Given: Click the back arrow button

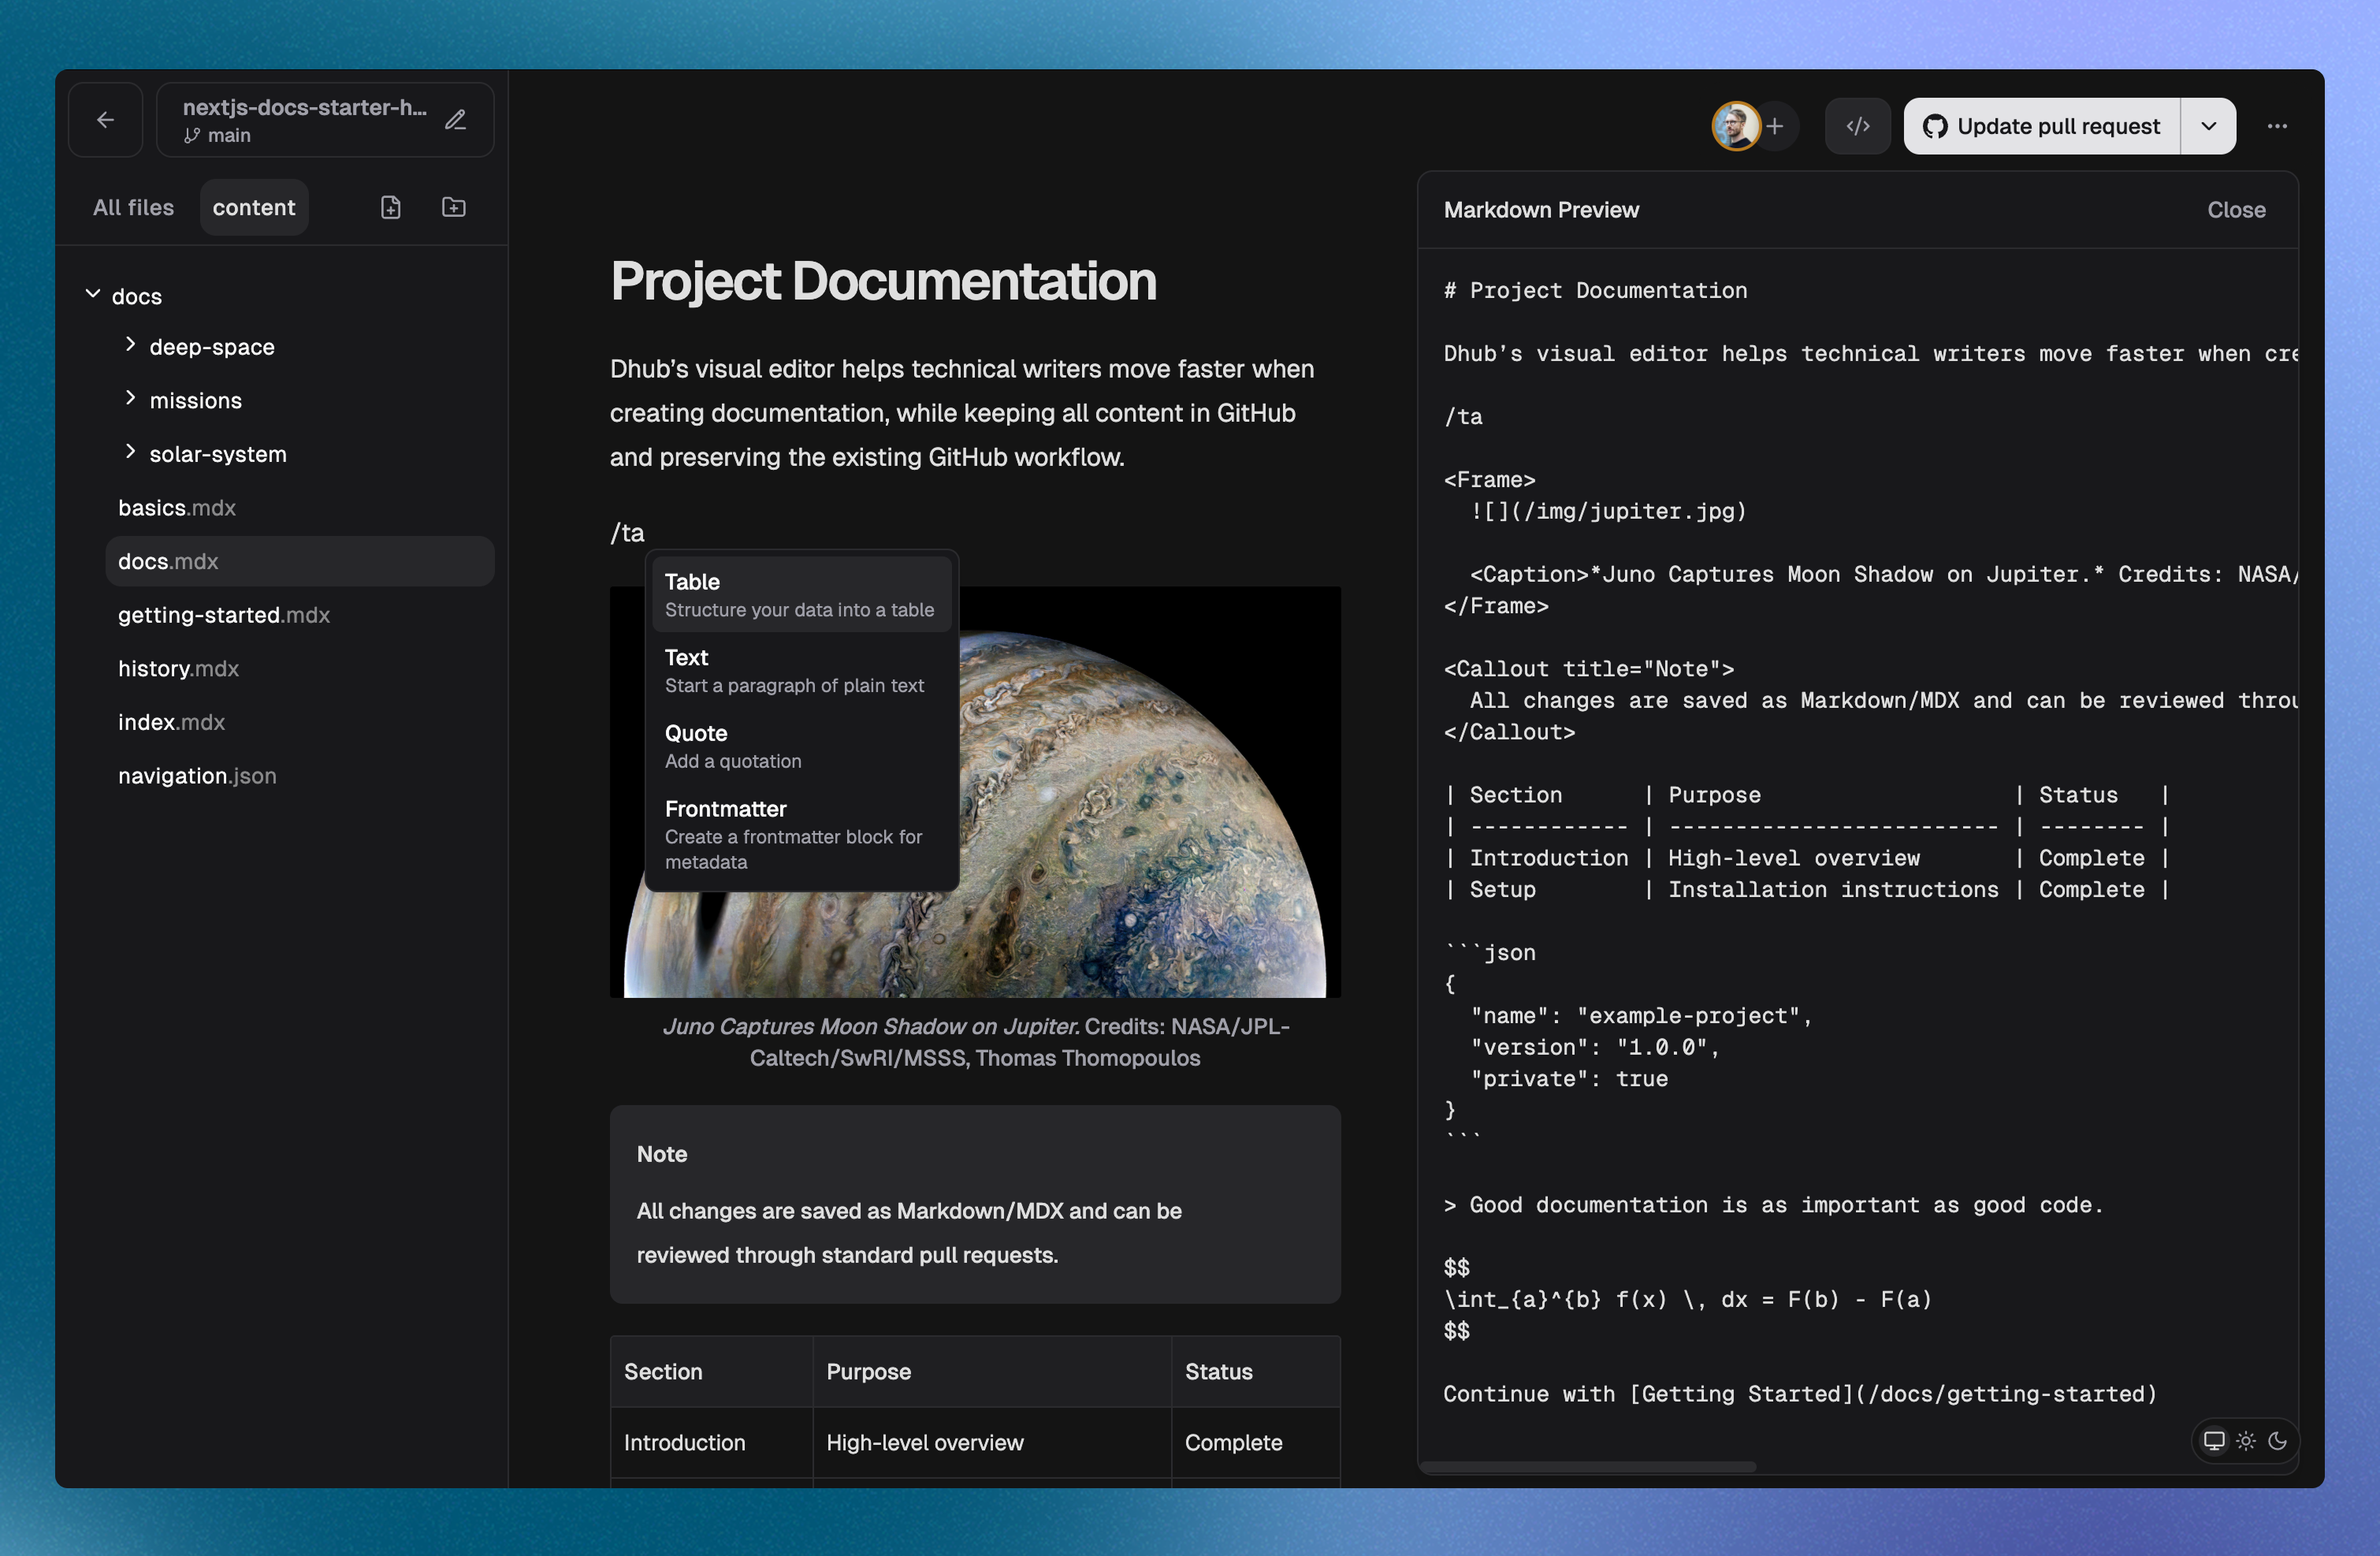Looking at the screenshot, I should [105, 120].
